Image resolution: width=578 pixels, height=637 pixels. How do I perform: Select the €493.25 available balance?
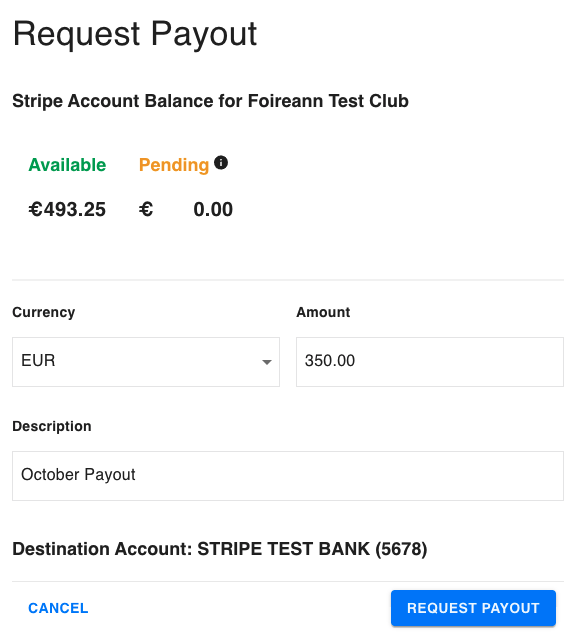pos(67,210)
